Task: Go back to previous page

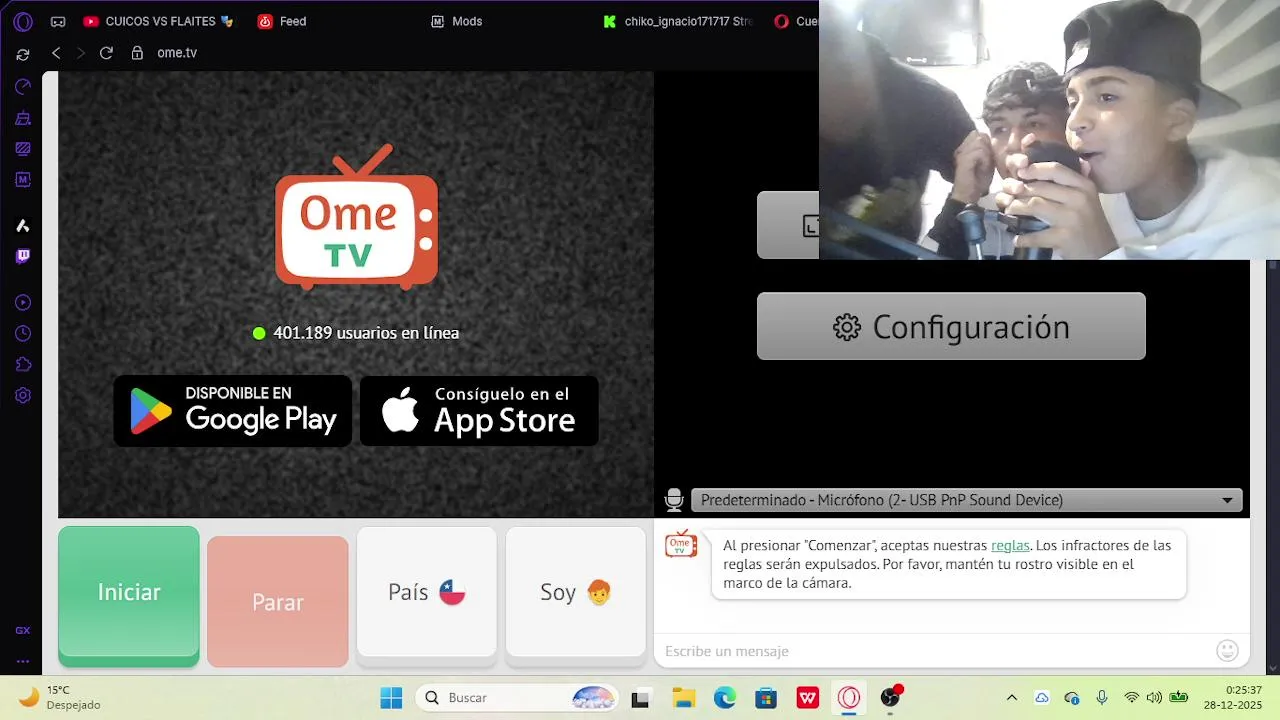Action: pyautogui.click(x=56, y=53)
